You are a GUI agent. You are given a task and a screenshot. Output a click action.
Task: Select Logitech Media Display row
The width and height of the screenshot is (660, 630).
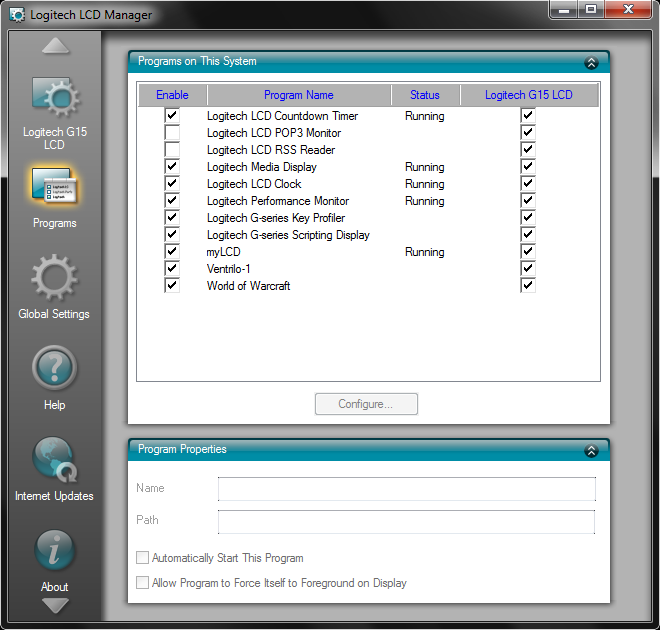[x=368, y=167]
